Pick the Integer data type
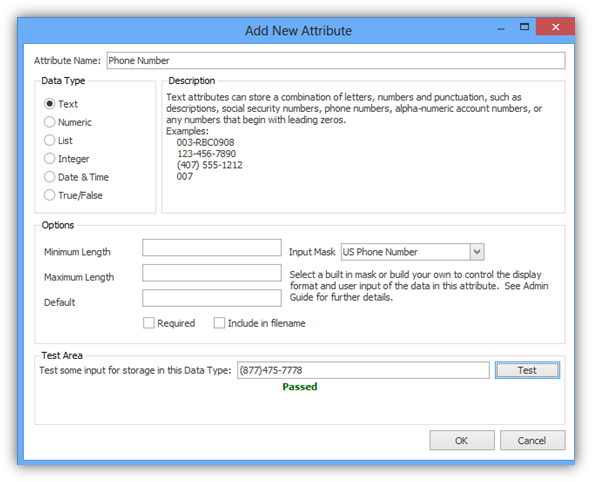Screen dimensions: 592x482 (49, 158)
